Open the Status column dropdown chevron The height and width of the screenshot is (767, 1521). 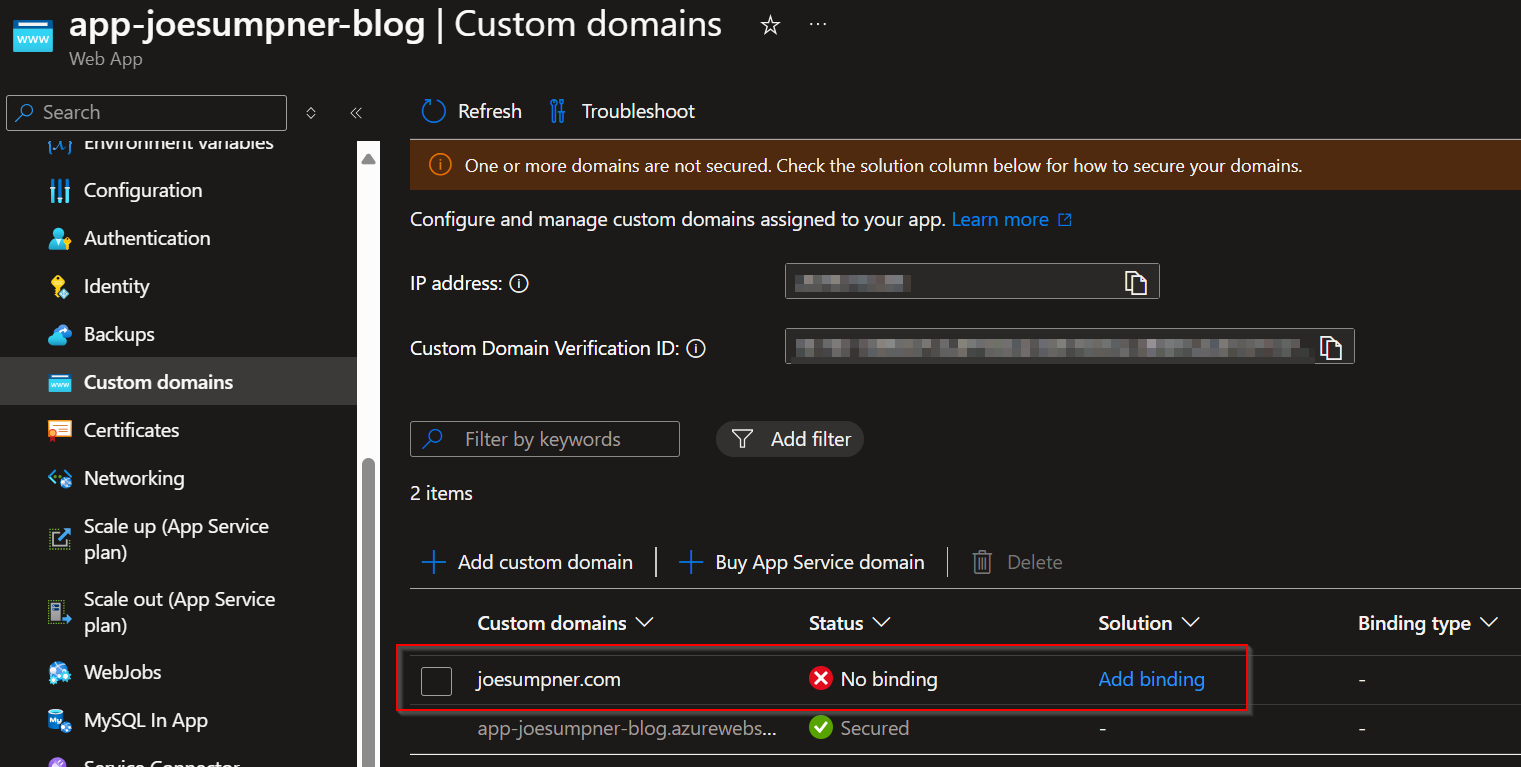(881, 622)
